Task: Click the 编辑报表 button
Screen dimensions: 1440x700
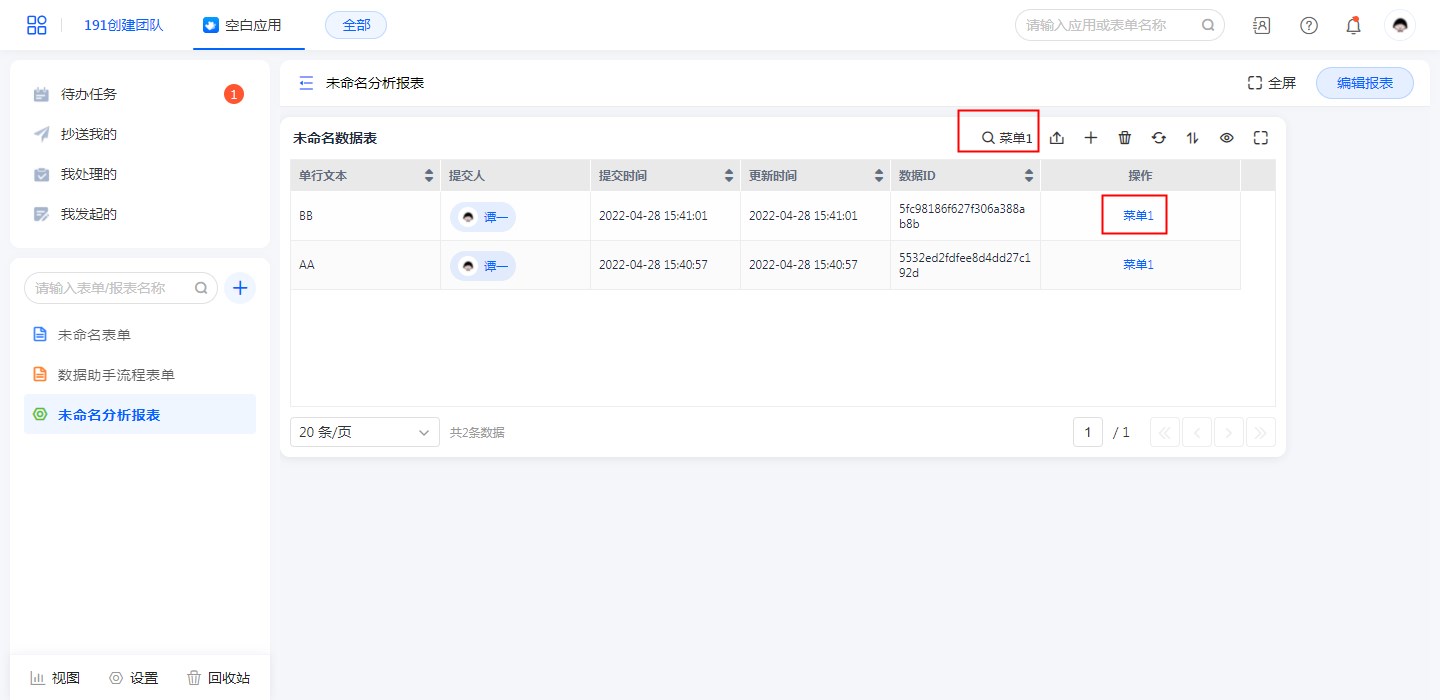Action: (x=1364, y=83)
